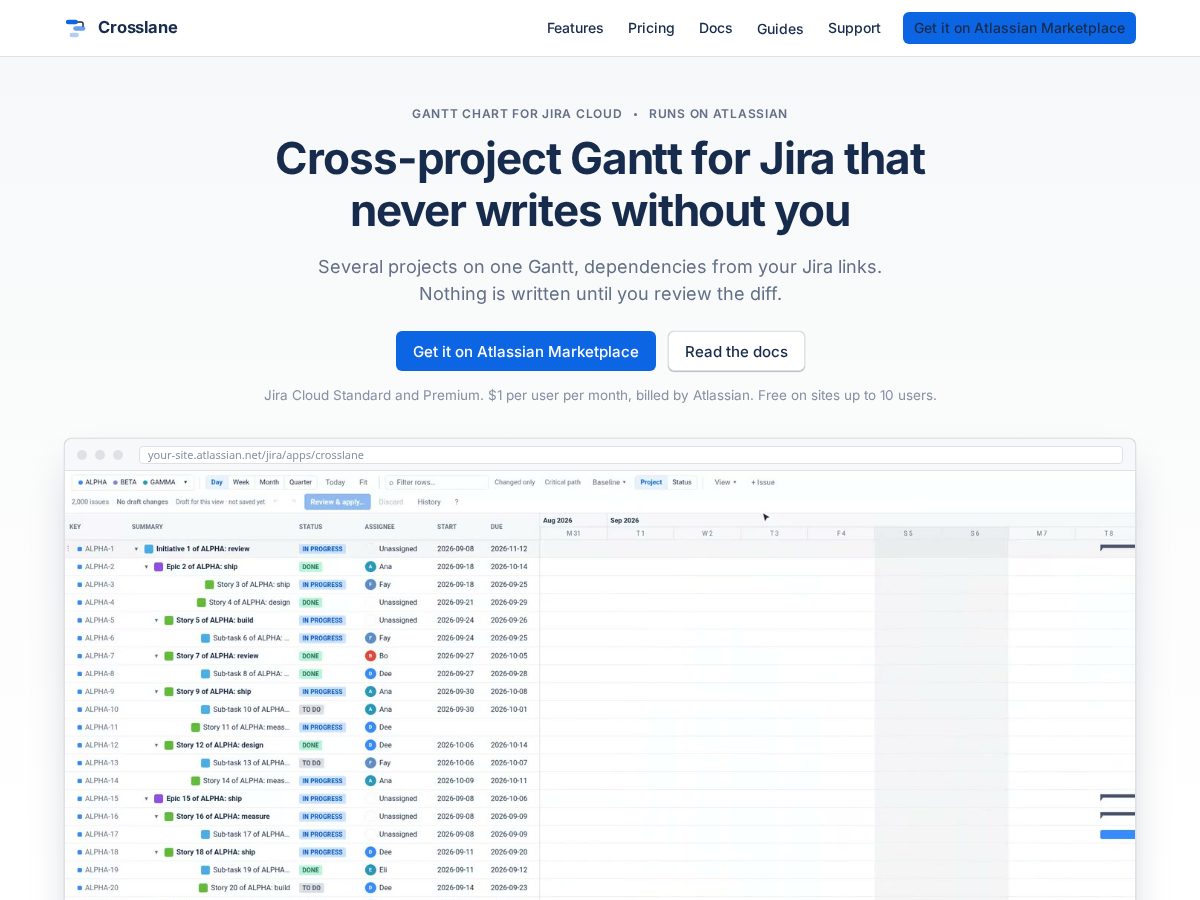This screenshot has width=1200, height=900.
Task: Click the Today button
Action: [335, 482]
